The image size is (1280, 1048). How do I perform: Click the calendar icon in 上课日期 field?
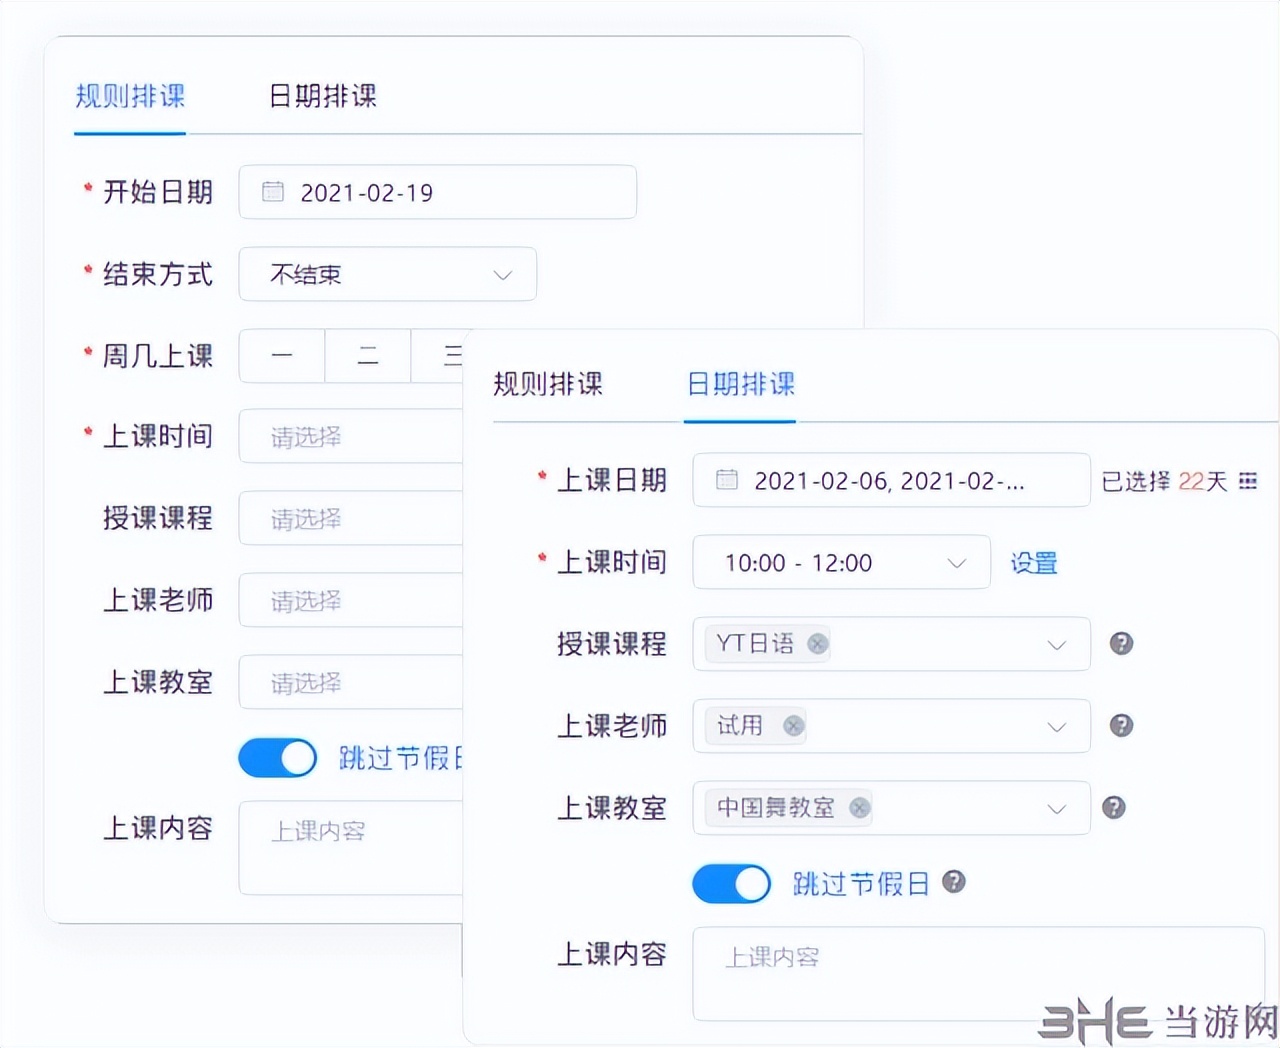(x=726, y=480)
